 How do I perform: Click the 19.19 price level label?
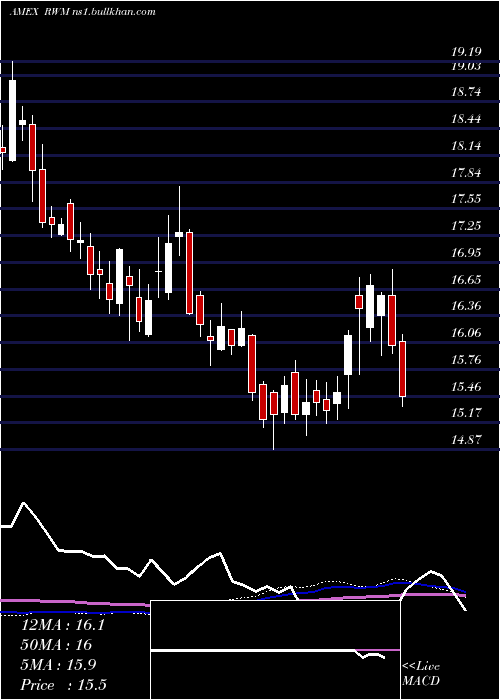coord(466,52)
